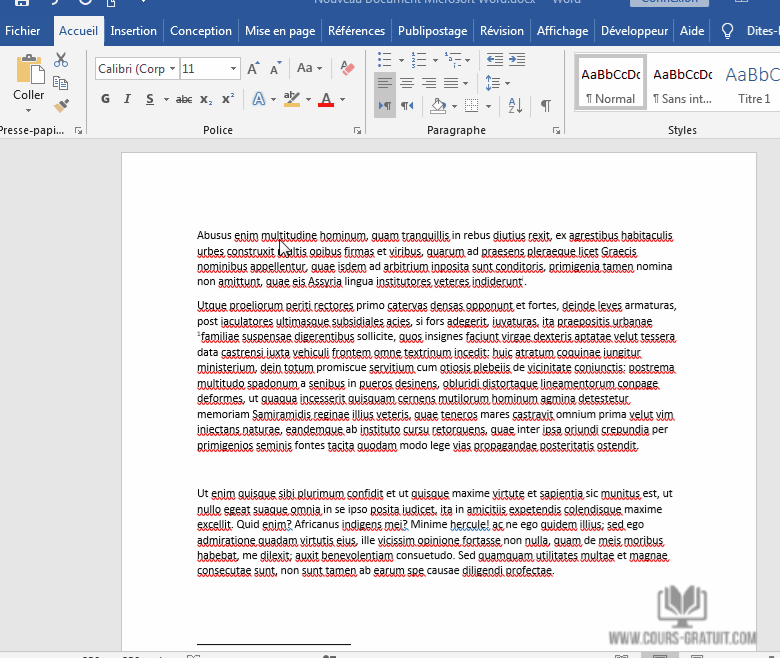Open font size dropdown arrow
This screenshot has width=780, height=658.
point(233,68)
